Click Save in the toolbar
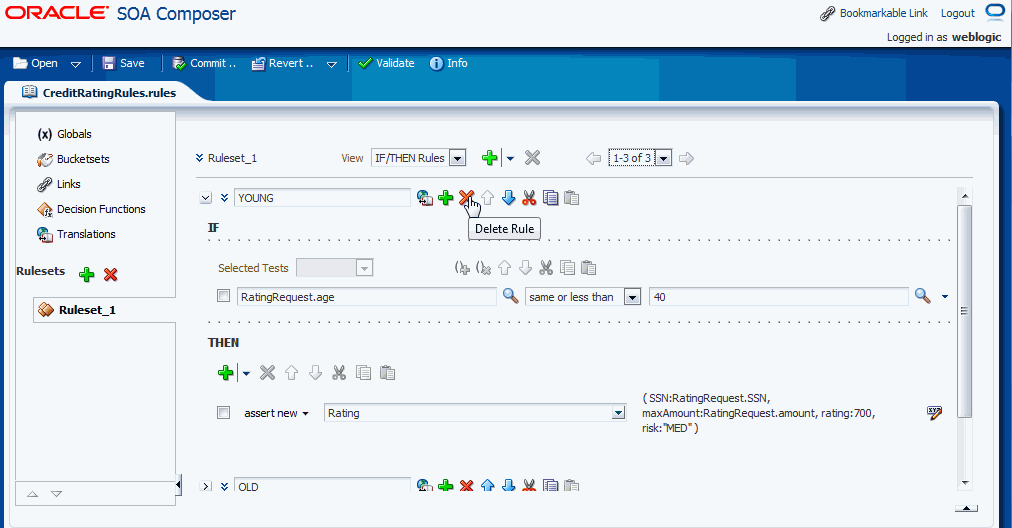This screenshot has height=528, width=1012. 123,63
